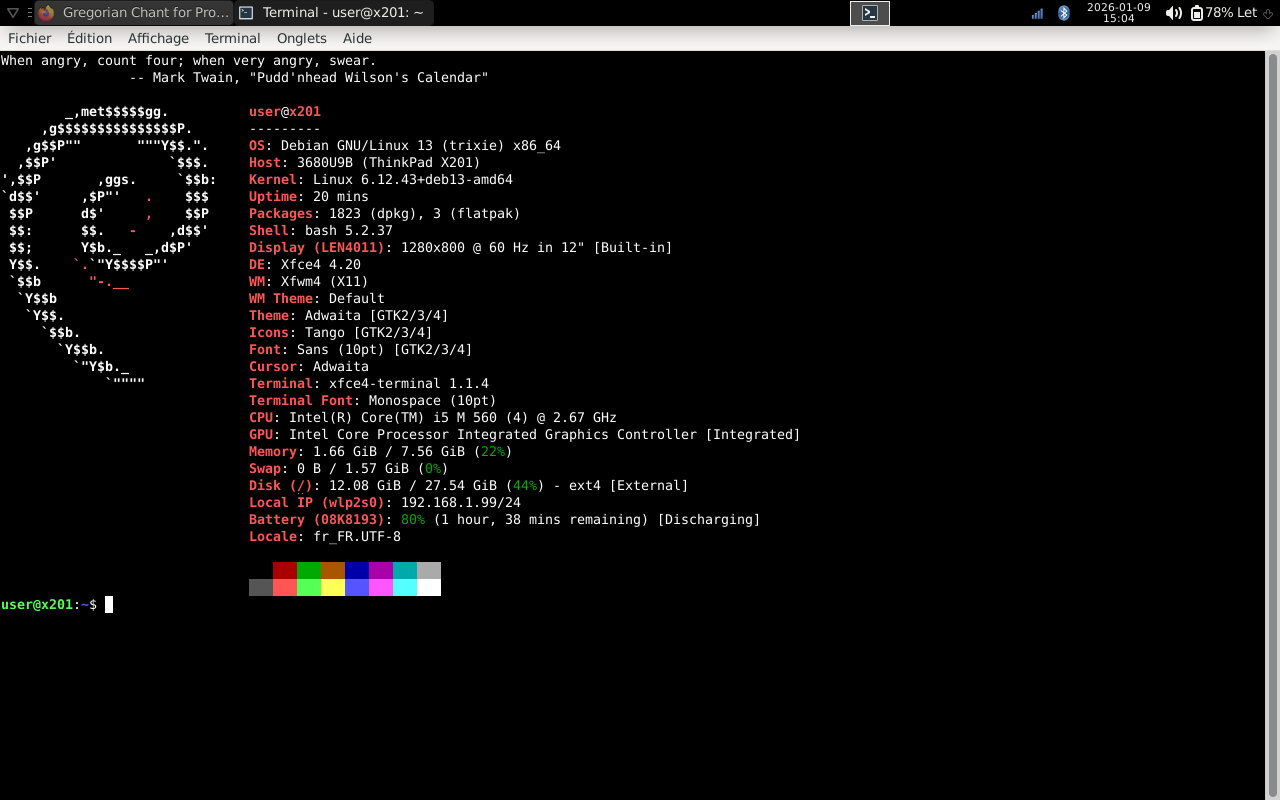
Task: Click the Host value "3680U9B (ThinkPad X201)"
Action: [389, 163]
